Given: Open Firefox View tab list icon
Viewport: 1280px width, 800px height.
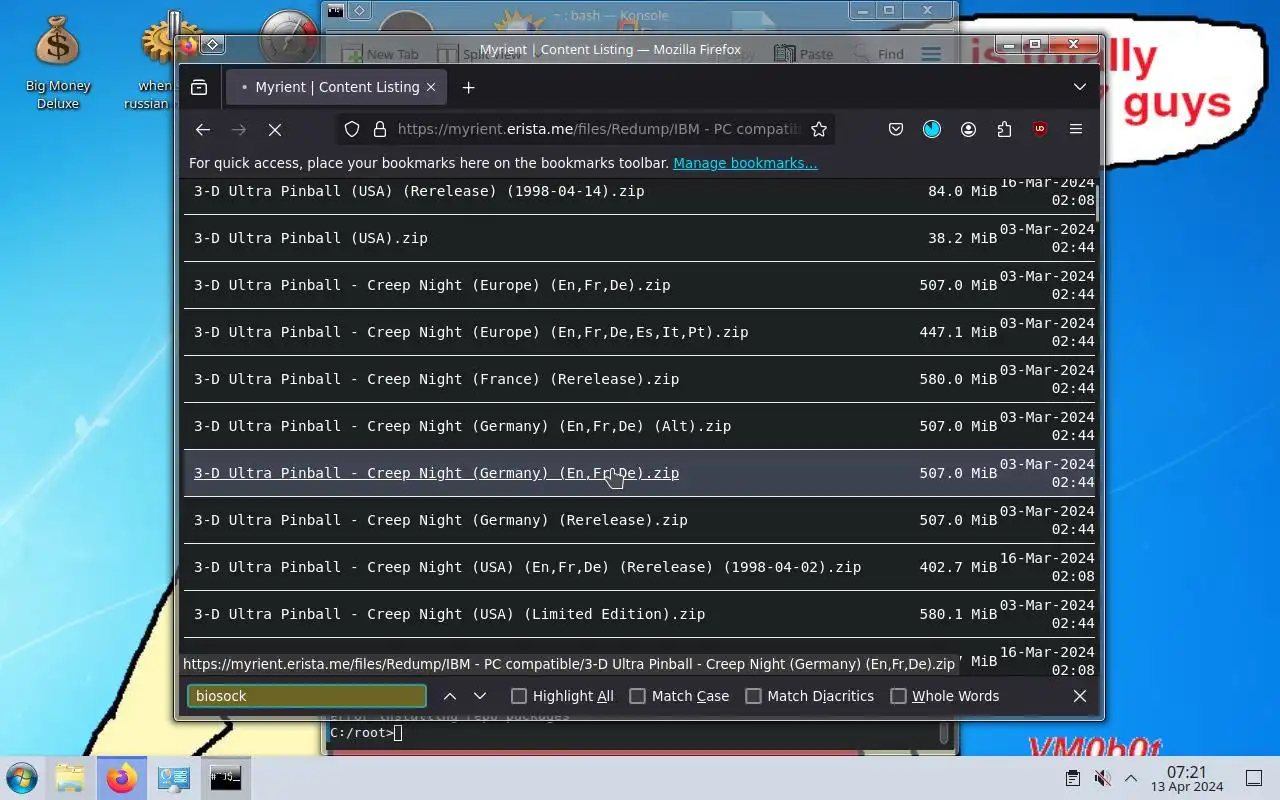Looking at the screenshot, I should click(x=199, y=87).
